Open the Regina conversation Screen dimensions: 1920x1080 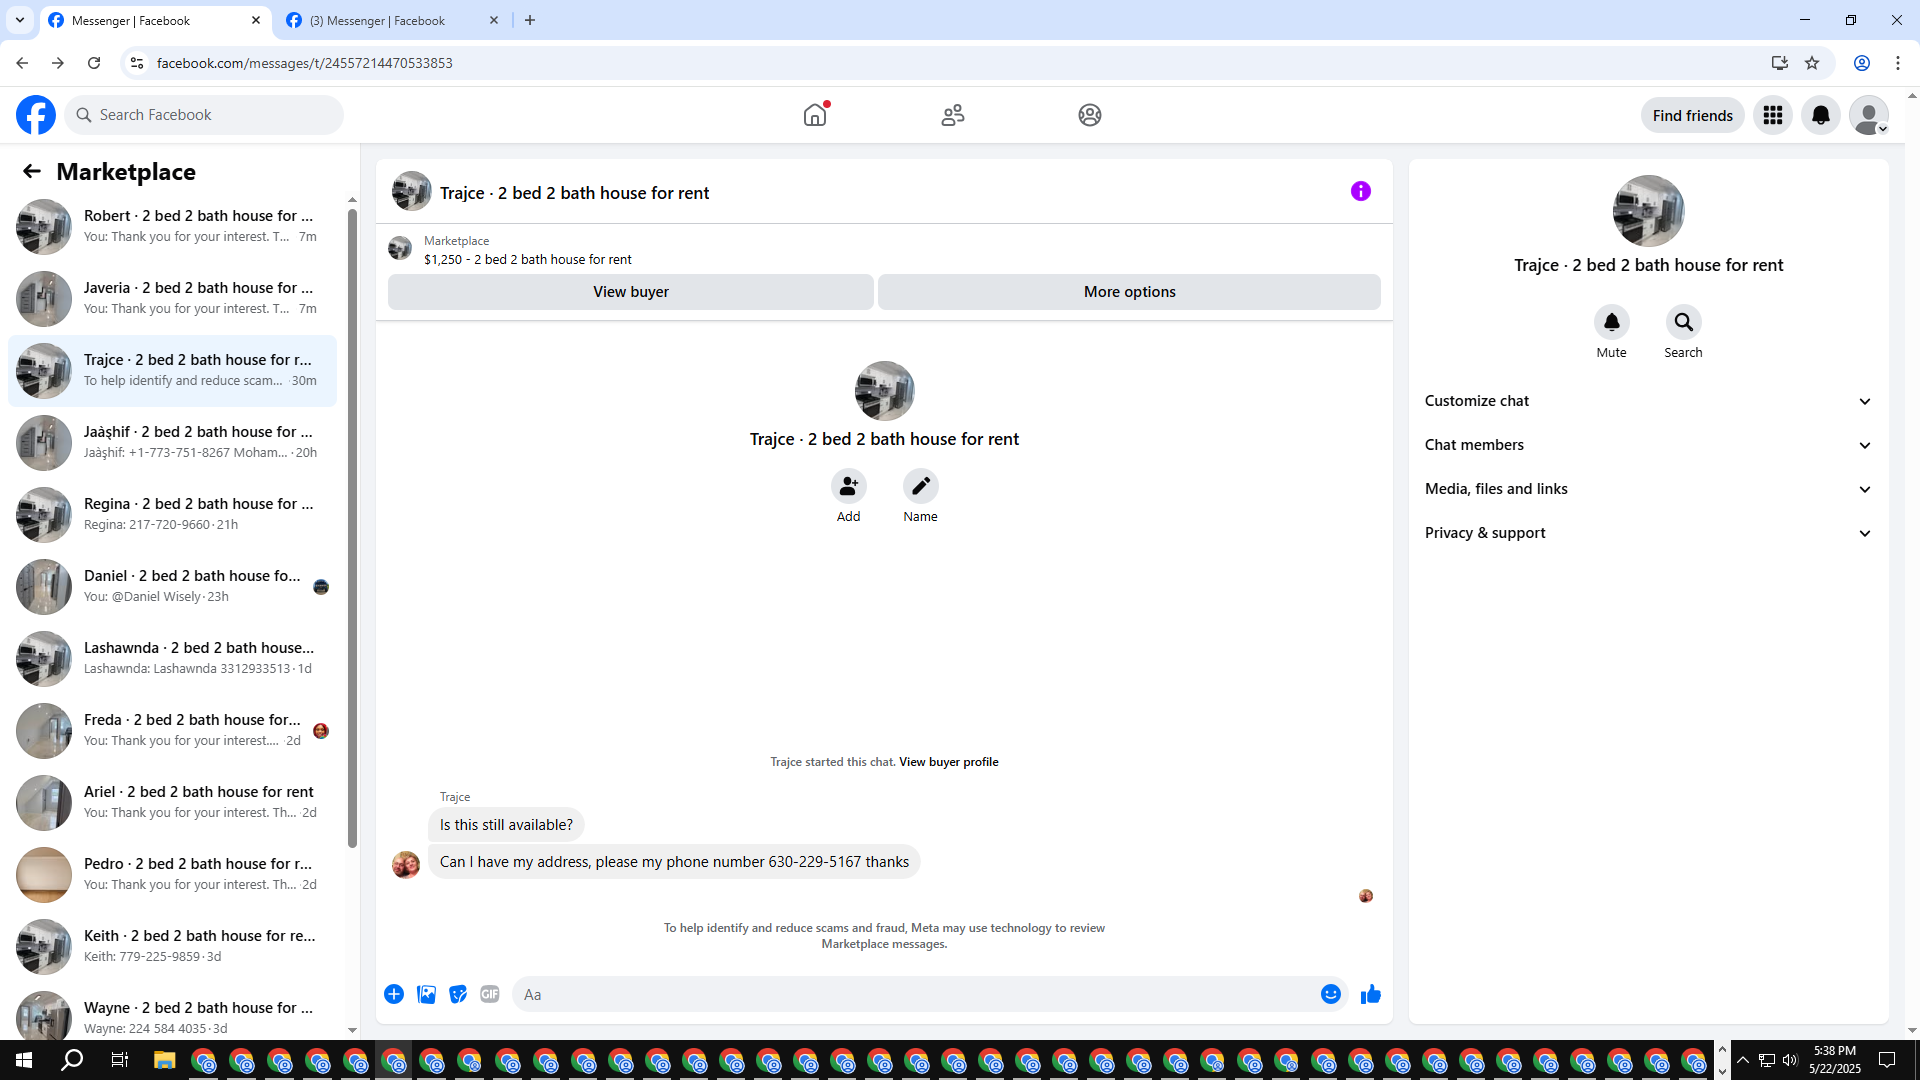pos(172,515)
